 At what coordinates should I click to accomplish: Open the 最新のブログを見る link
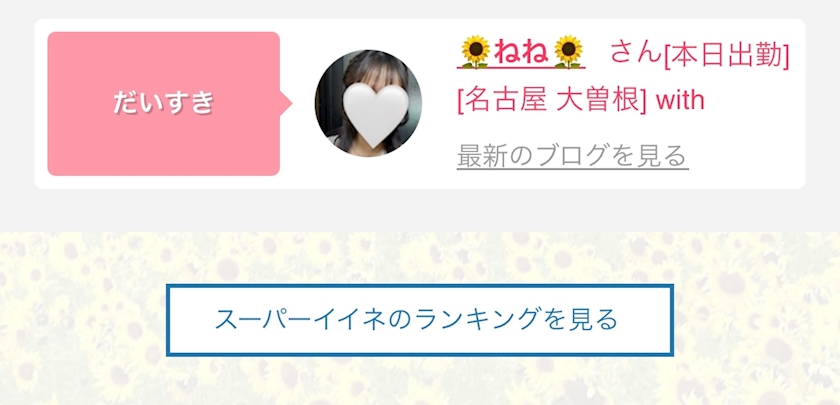573,156
